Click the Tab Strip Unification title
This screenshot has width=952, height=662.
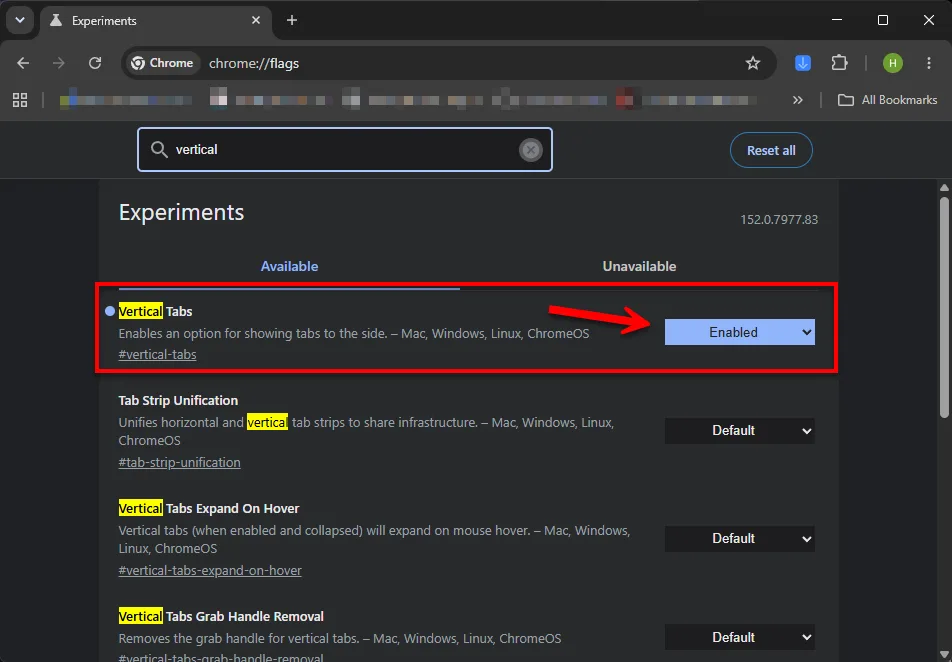click(178, 401)
